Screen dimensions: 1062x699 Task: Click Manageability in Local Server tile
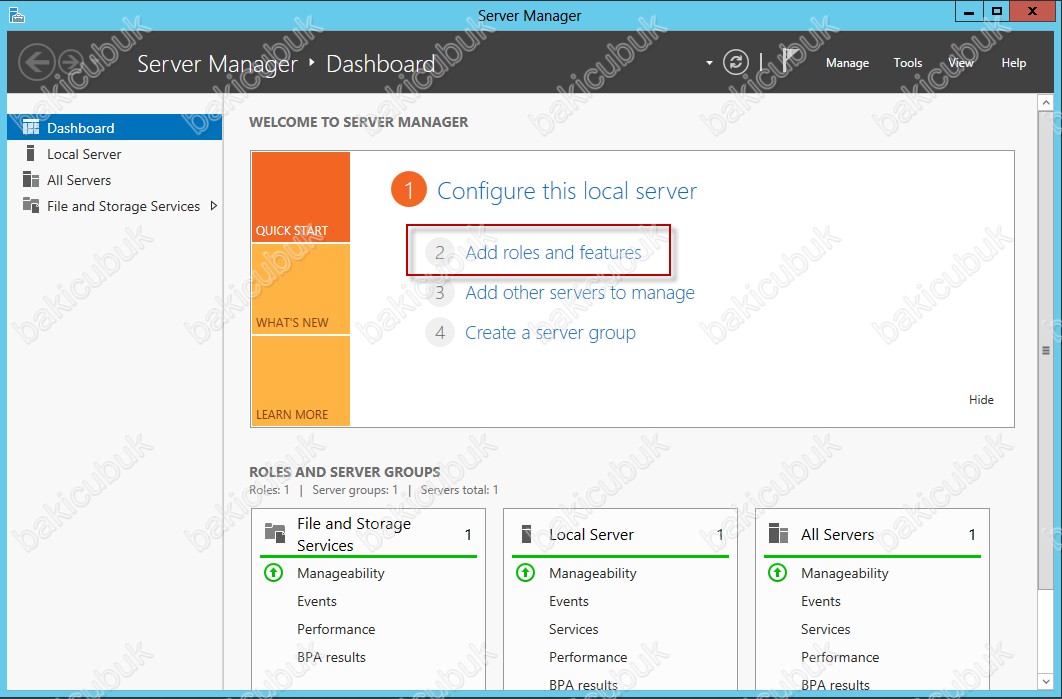point(593,573)
